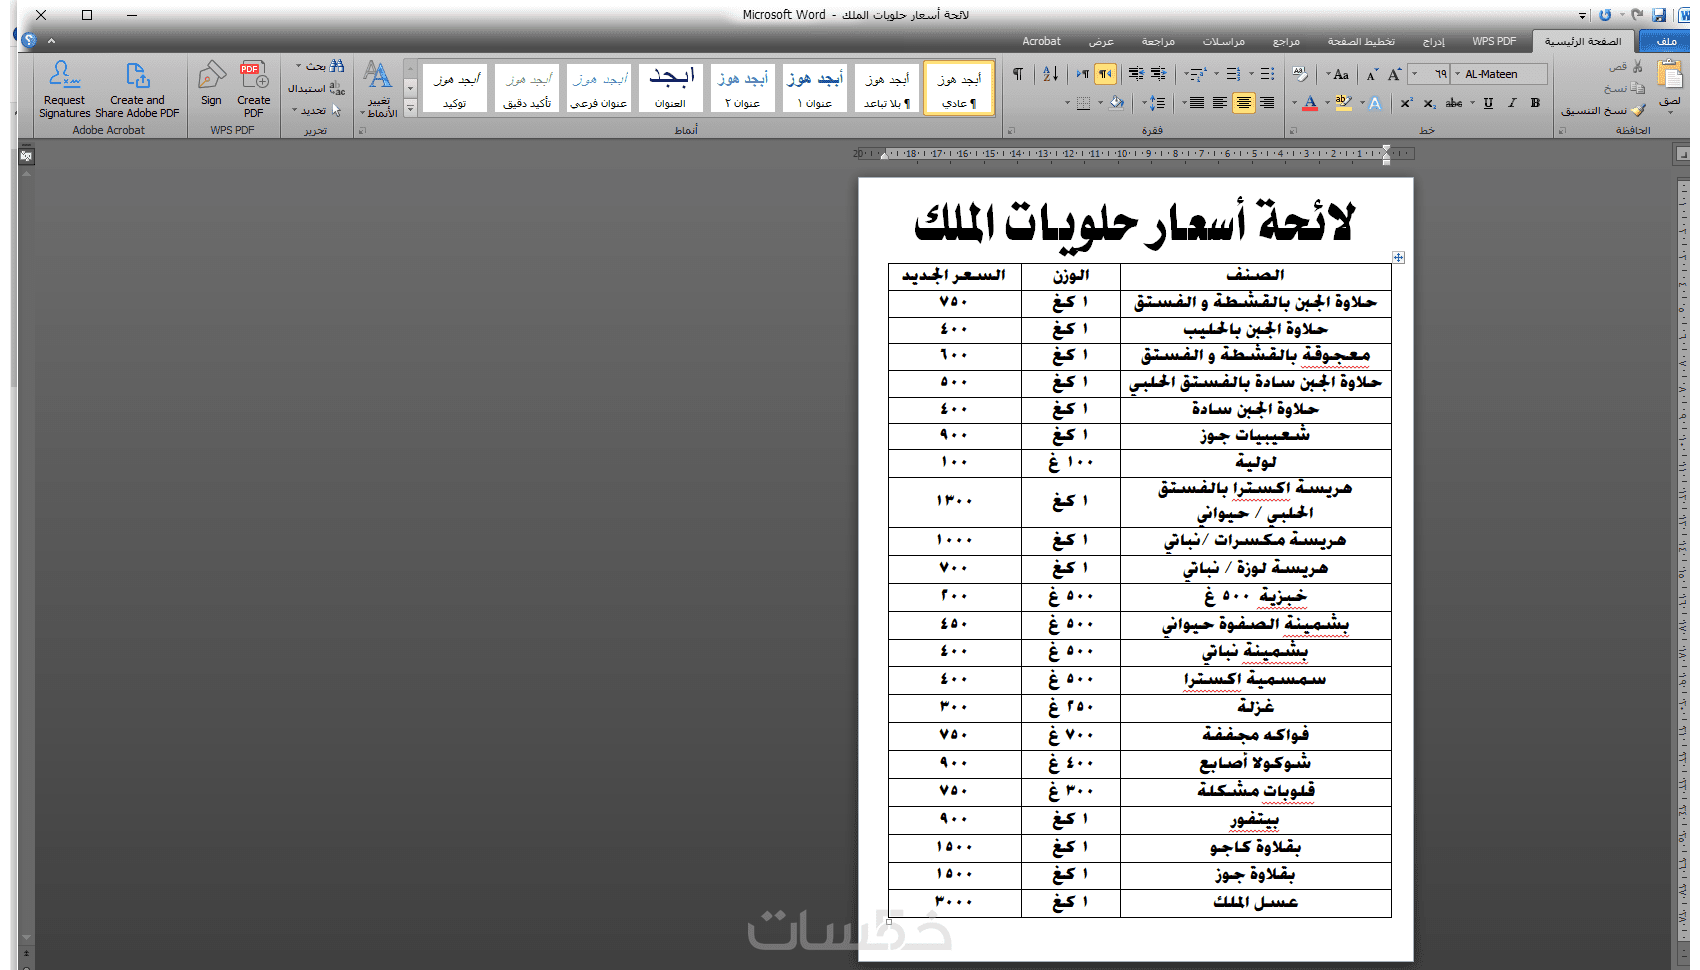Click the Replace (استبدال) icon
Screen dimensions: 1700x970
point(337,88)
